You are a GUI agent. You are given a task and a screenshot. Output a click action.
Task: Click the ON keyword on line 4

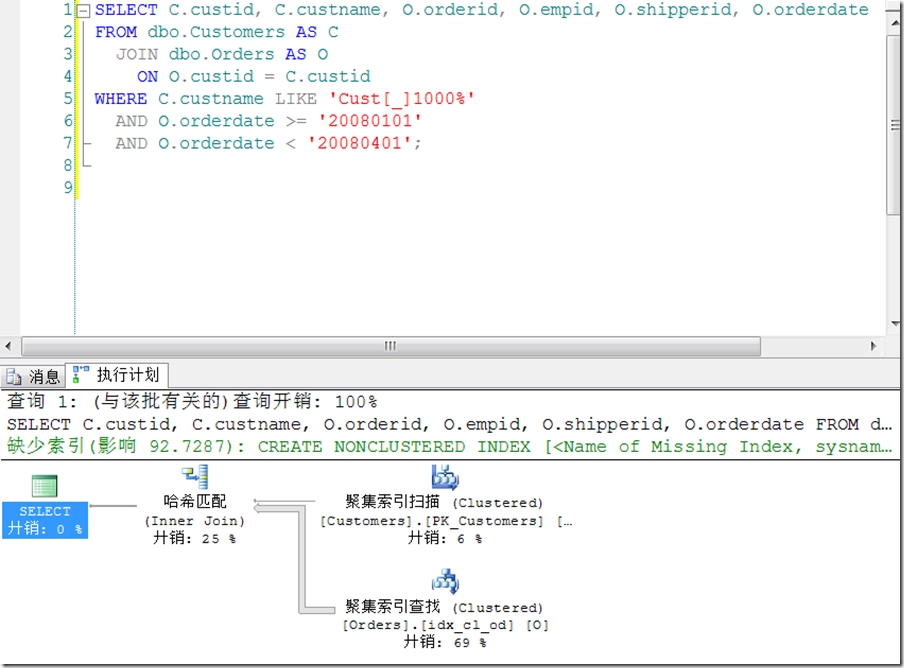coord(148,77)
